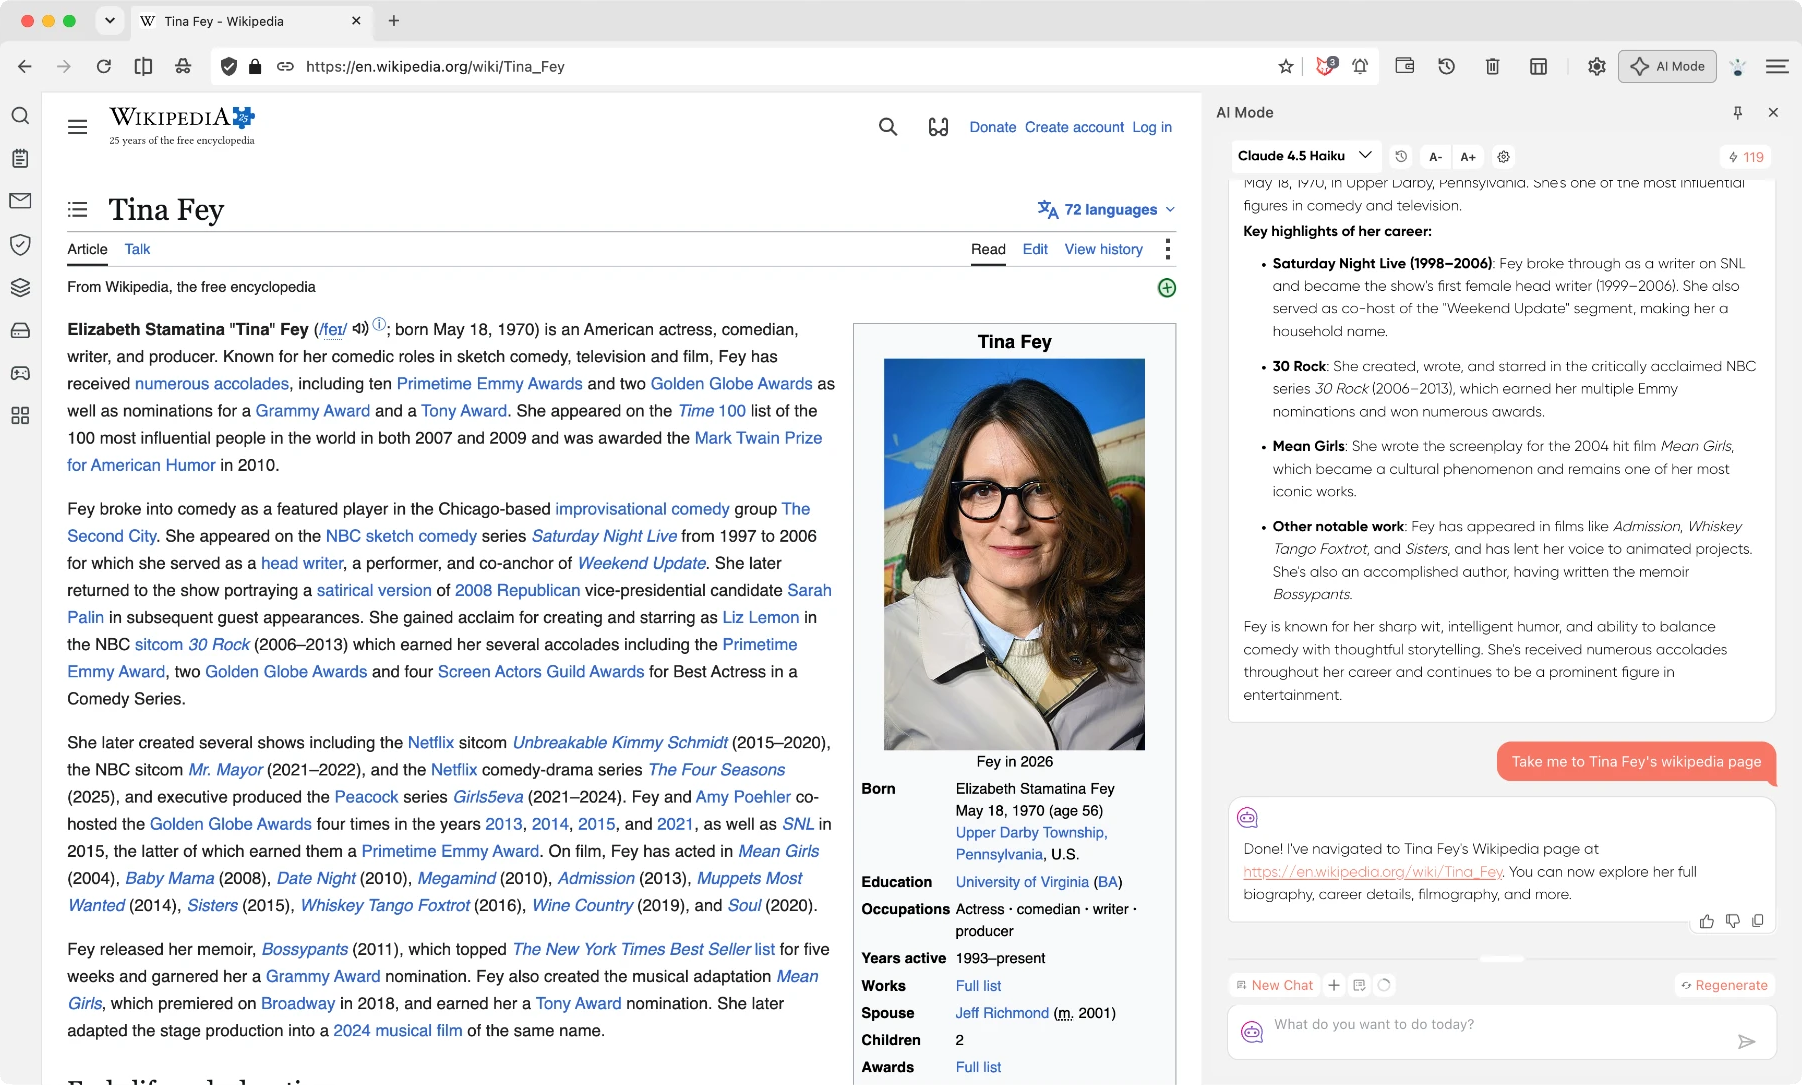The width and height of the screenshot is (1802, 1085).
Task: Decrease AI chat font size with A-
Action: click(x=1435, y=156)
